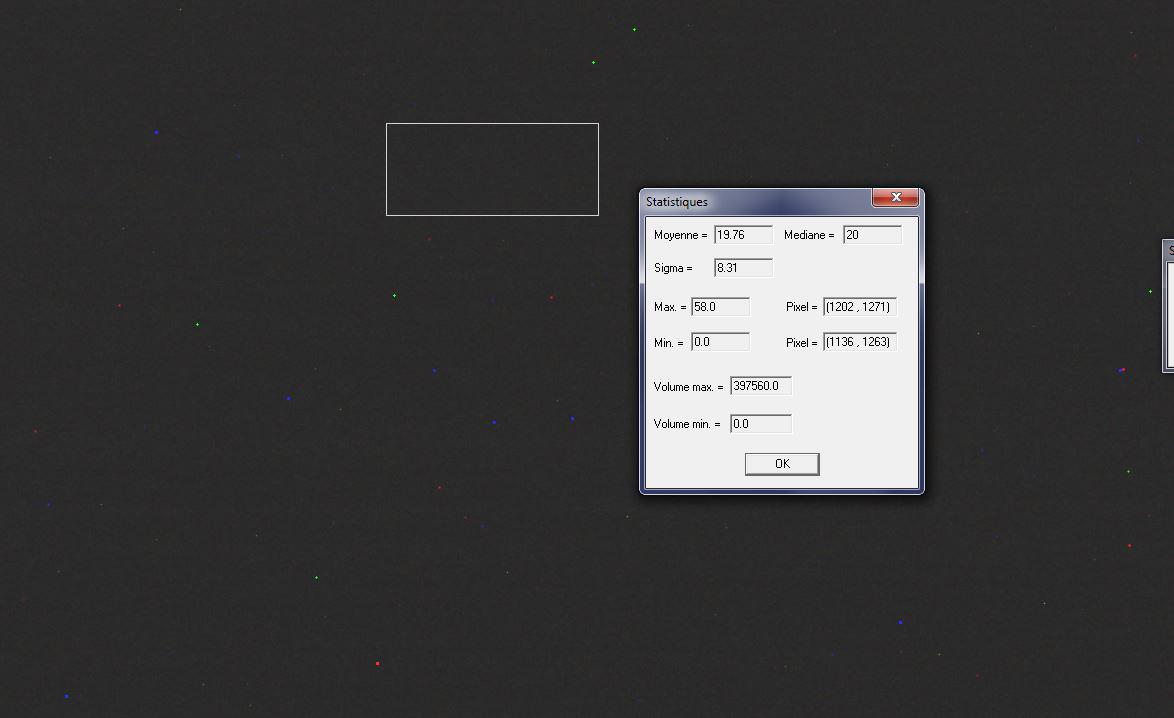Click the Volume min. field showing 0.0
Image resolution: width=1174 pixels, height=718 pixels.
pyautogui.click(x=760, y=423)
